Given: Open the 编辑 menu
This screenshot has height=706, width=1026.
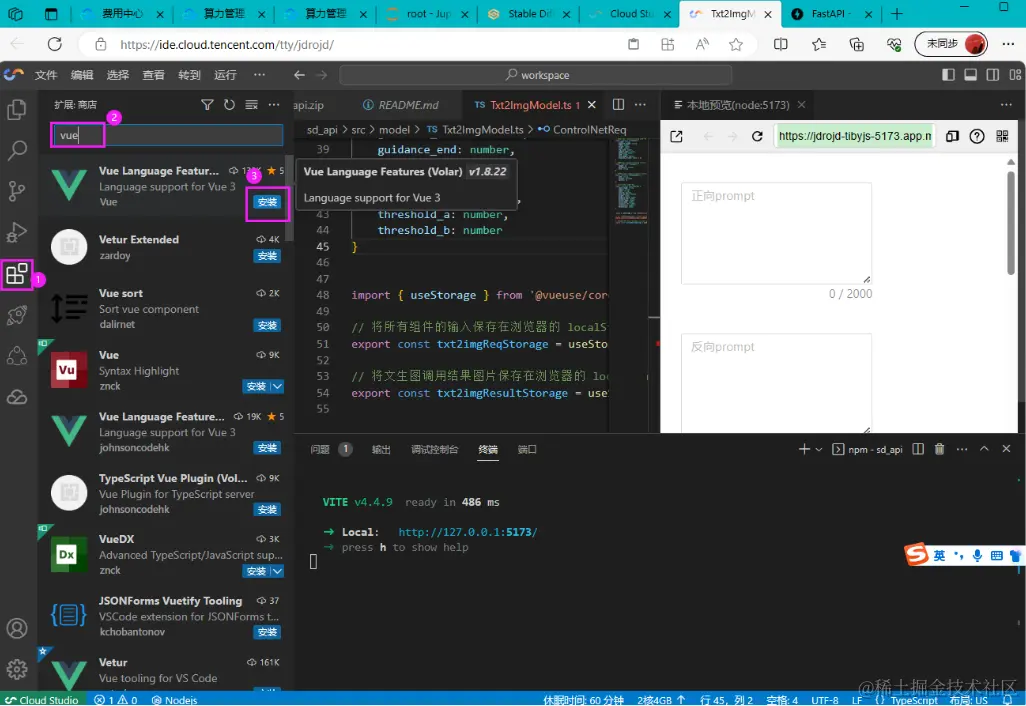Looking at the screenshot, I should click(82, 75).
